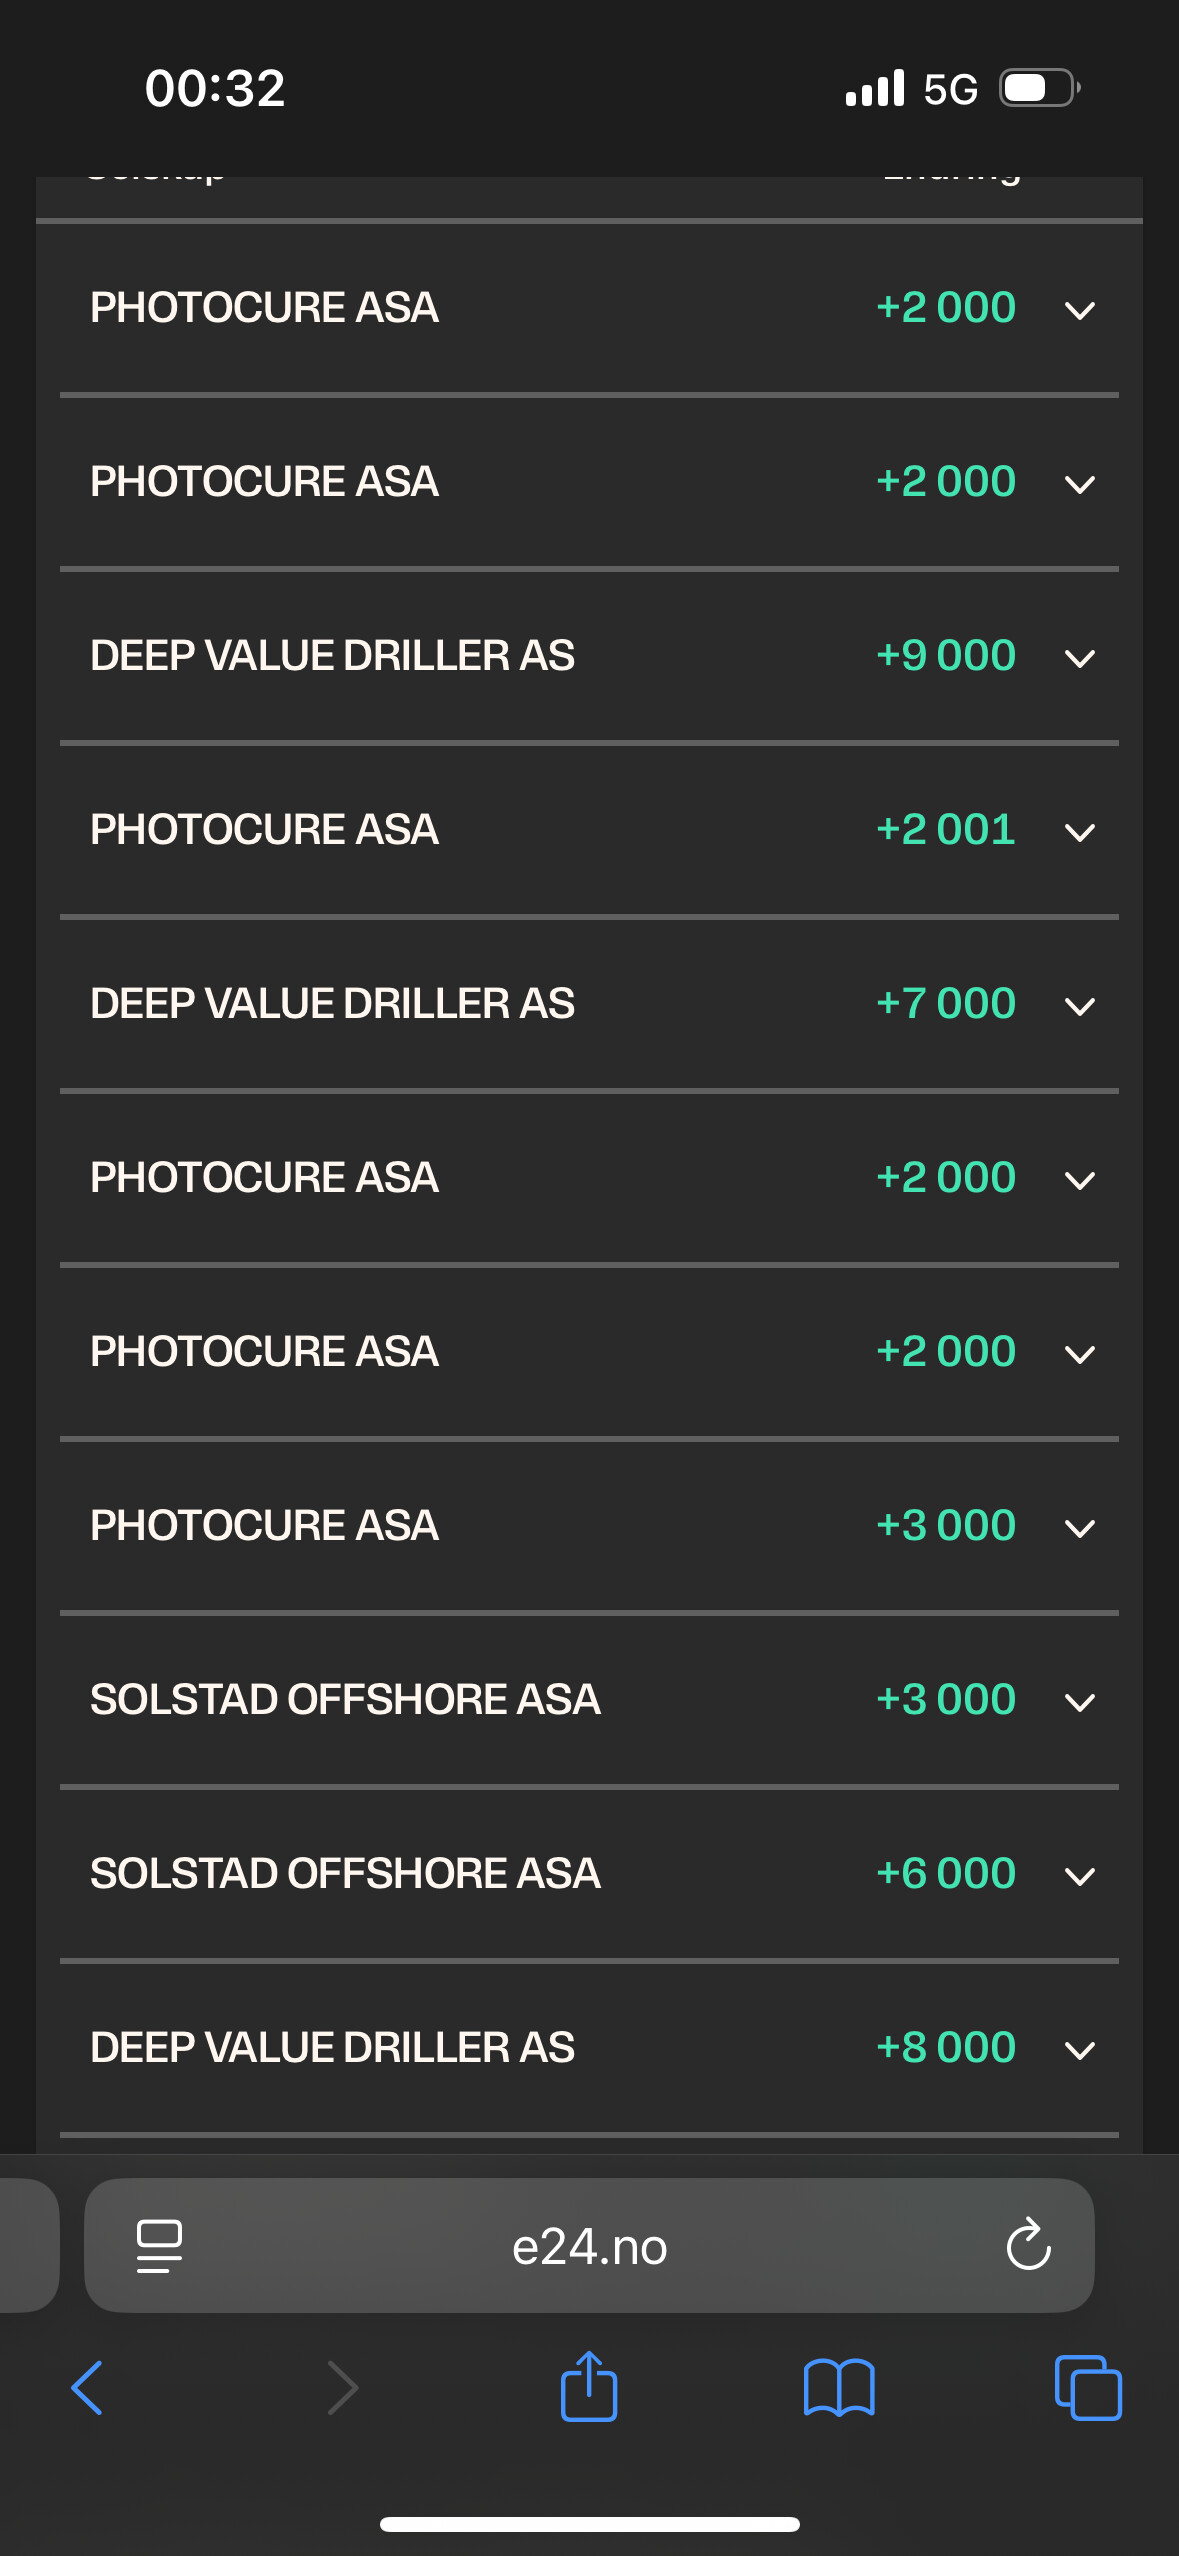
Task: Tap the Safari forward arrow
Action: coord(342,2388)
